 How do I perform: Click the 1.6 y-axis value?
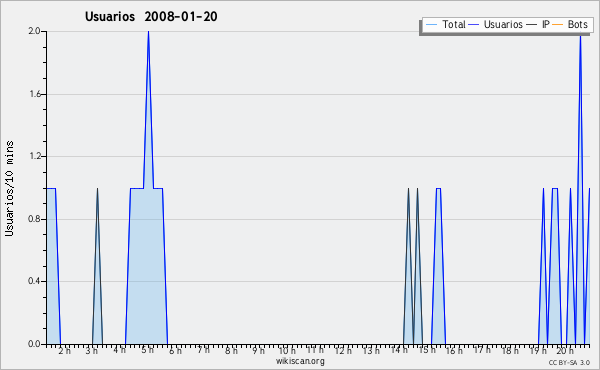coord(35,94)
